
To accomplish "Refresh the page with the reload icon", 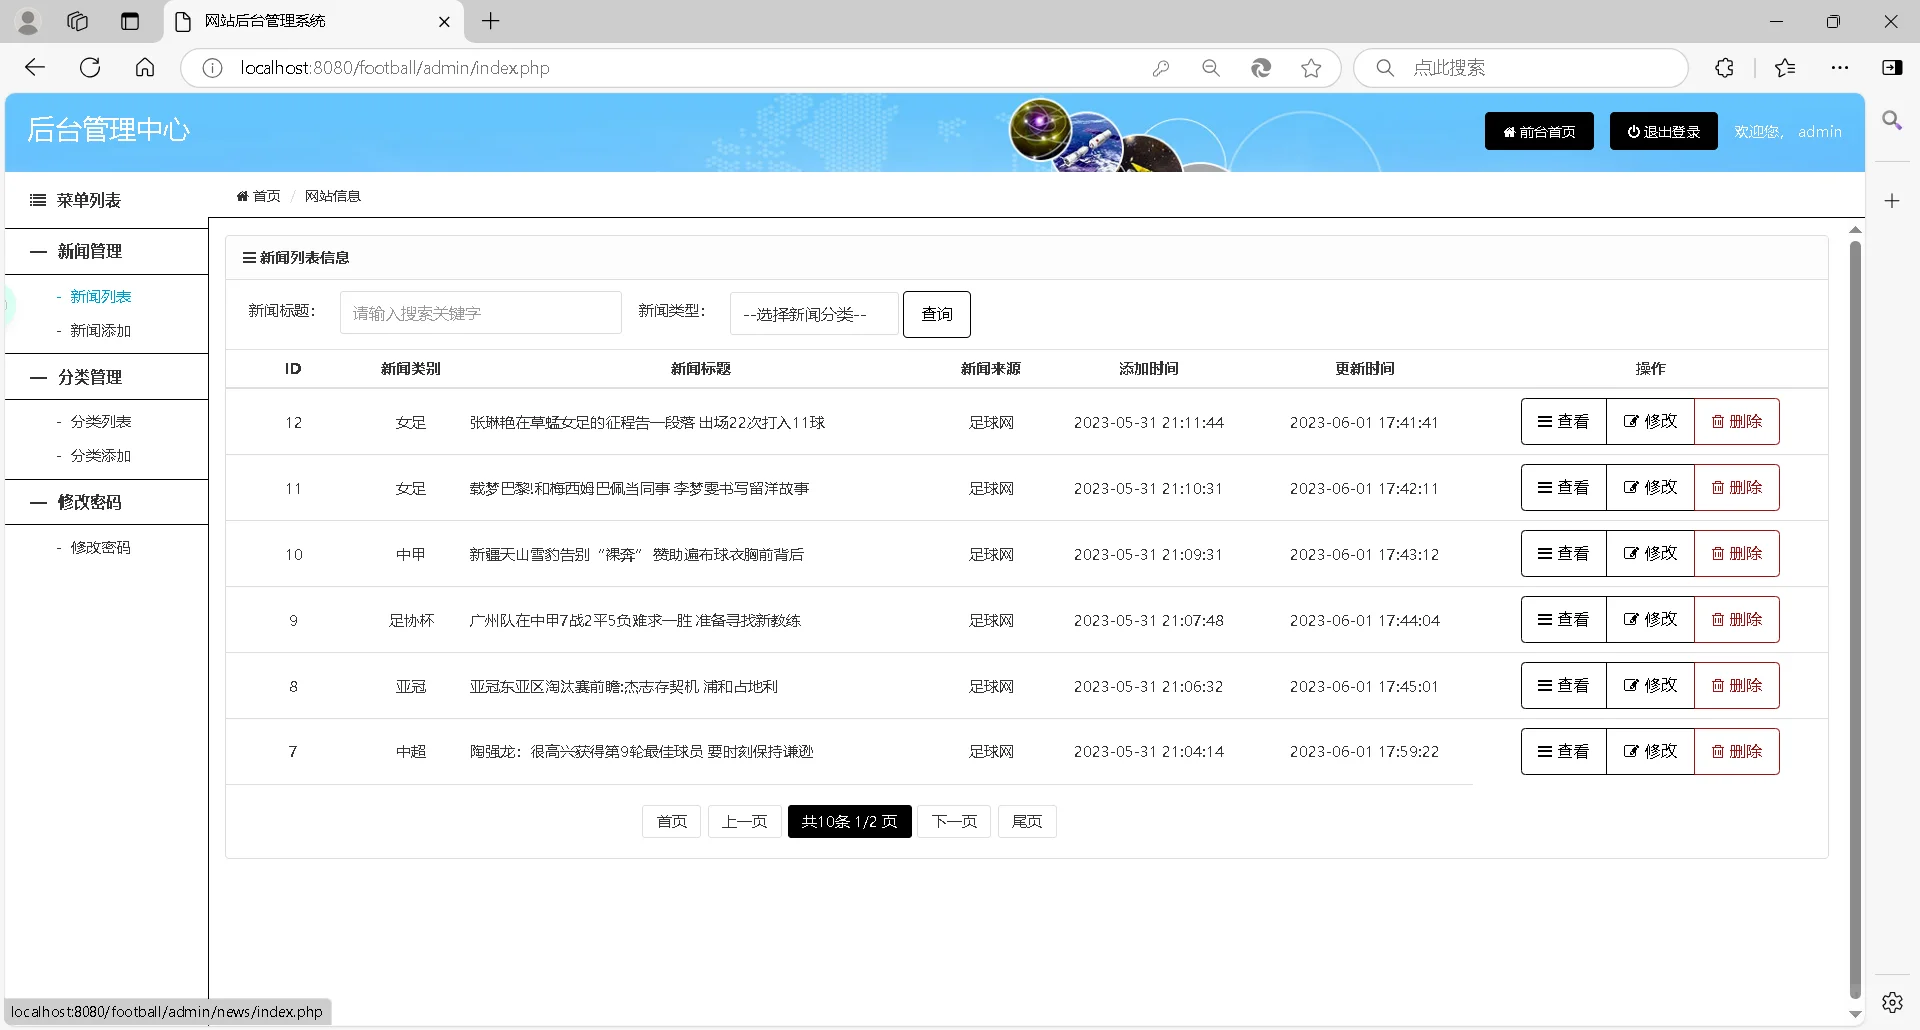I will coord(90,67).
